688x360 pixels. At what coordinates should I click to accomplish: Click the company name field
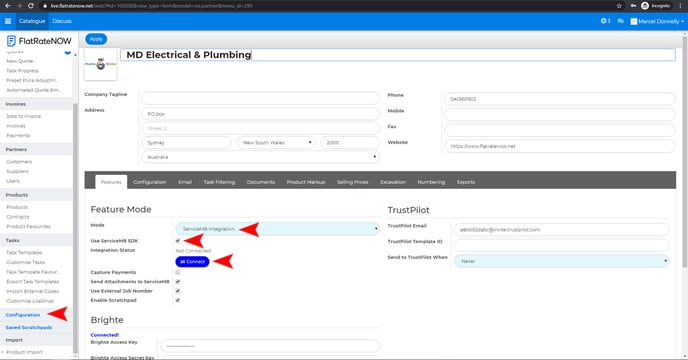point(398,55)
